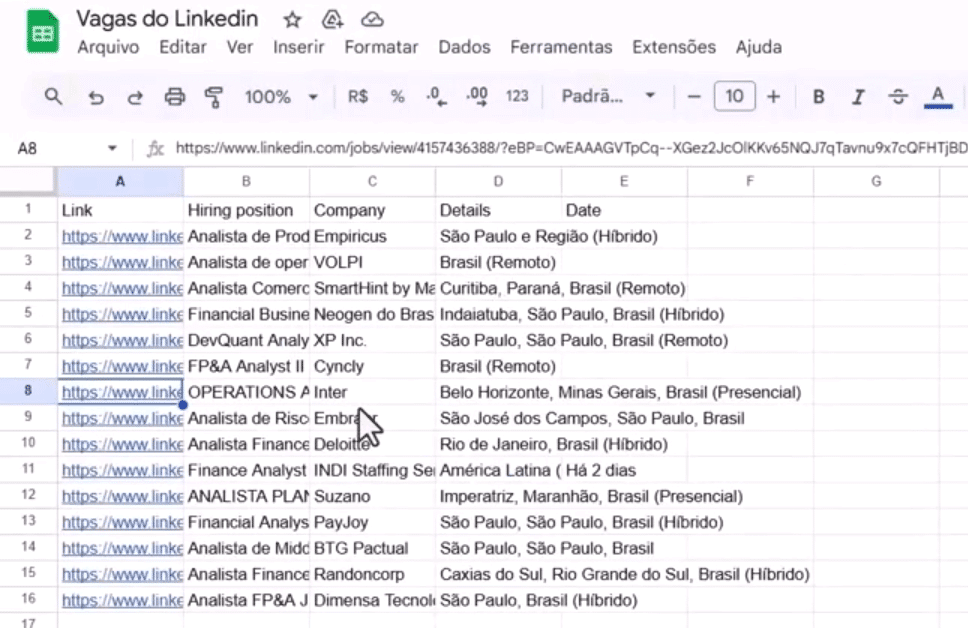
Task: Increase decimal places
Action: pyautogui.click(x=477, y=96)
